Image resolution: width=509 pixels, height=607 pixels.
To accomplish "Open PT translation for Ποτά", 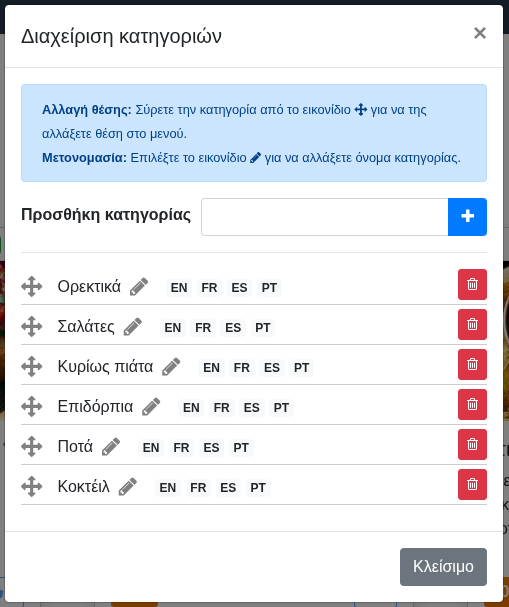I will pyautogui.click(x=241, y=448).
